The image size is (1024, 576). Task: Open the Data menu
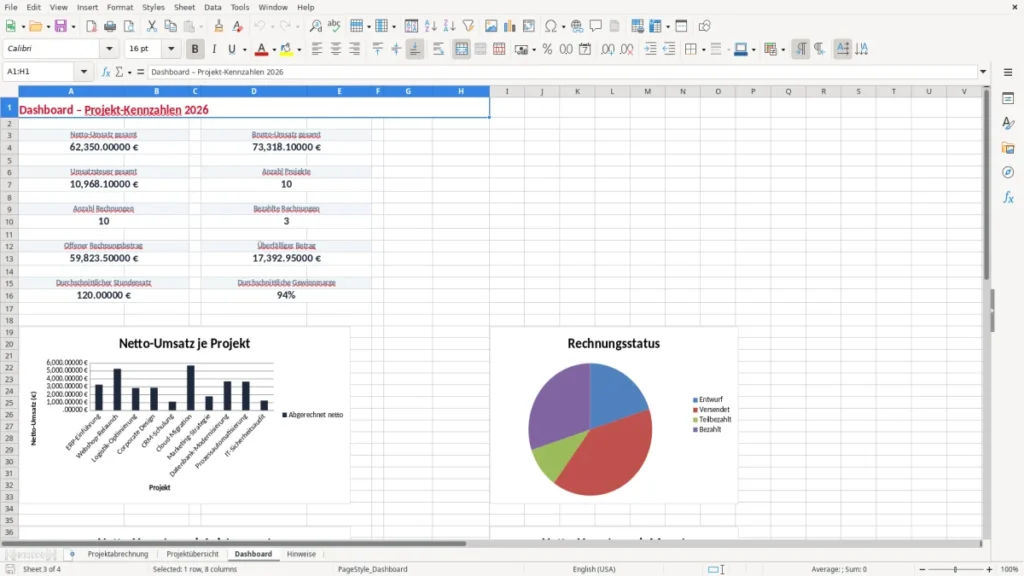pyautogui.click(x=212, y=7)
